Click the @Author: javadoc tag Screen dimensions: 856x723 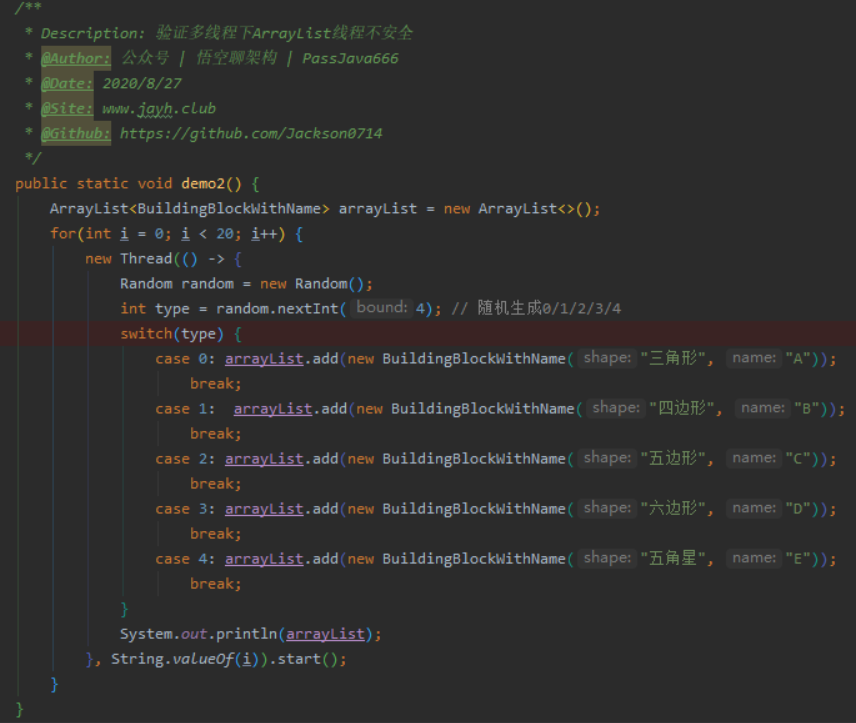pos(76,58)
